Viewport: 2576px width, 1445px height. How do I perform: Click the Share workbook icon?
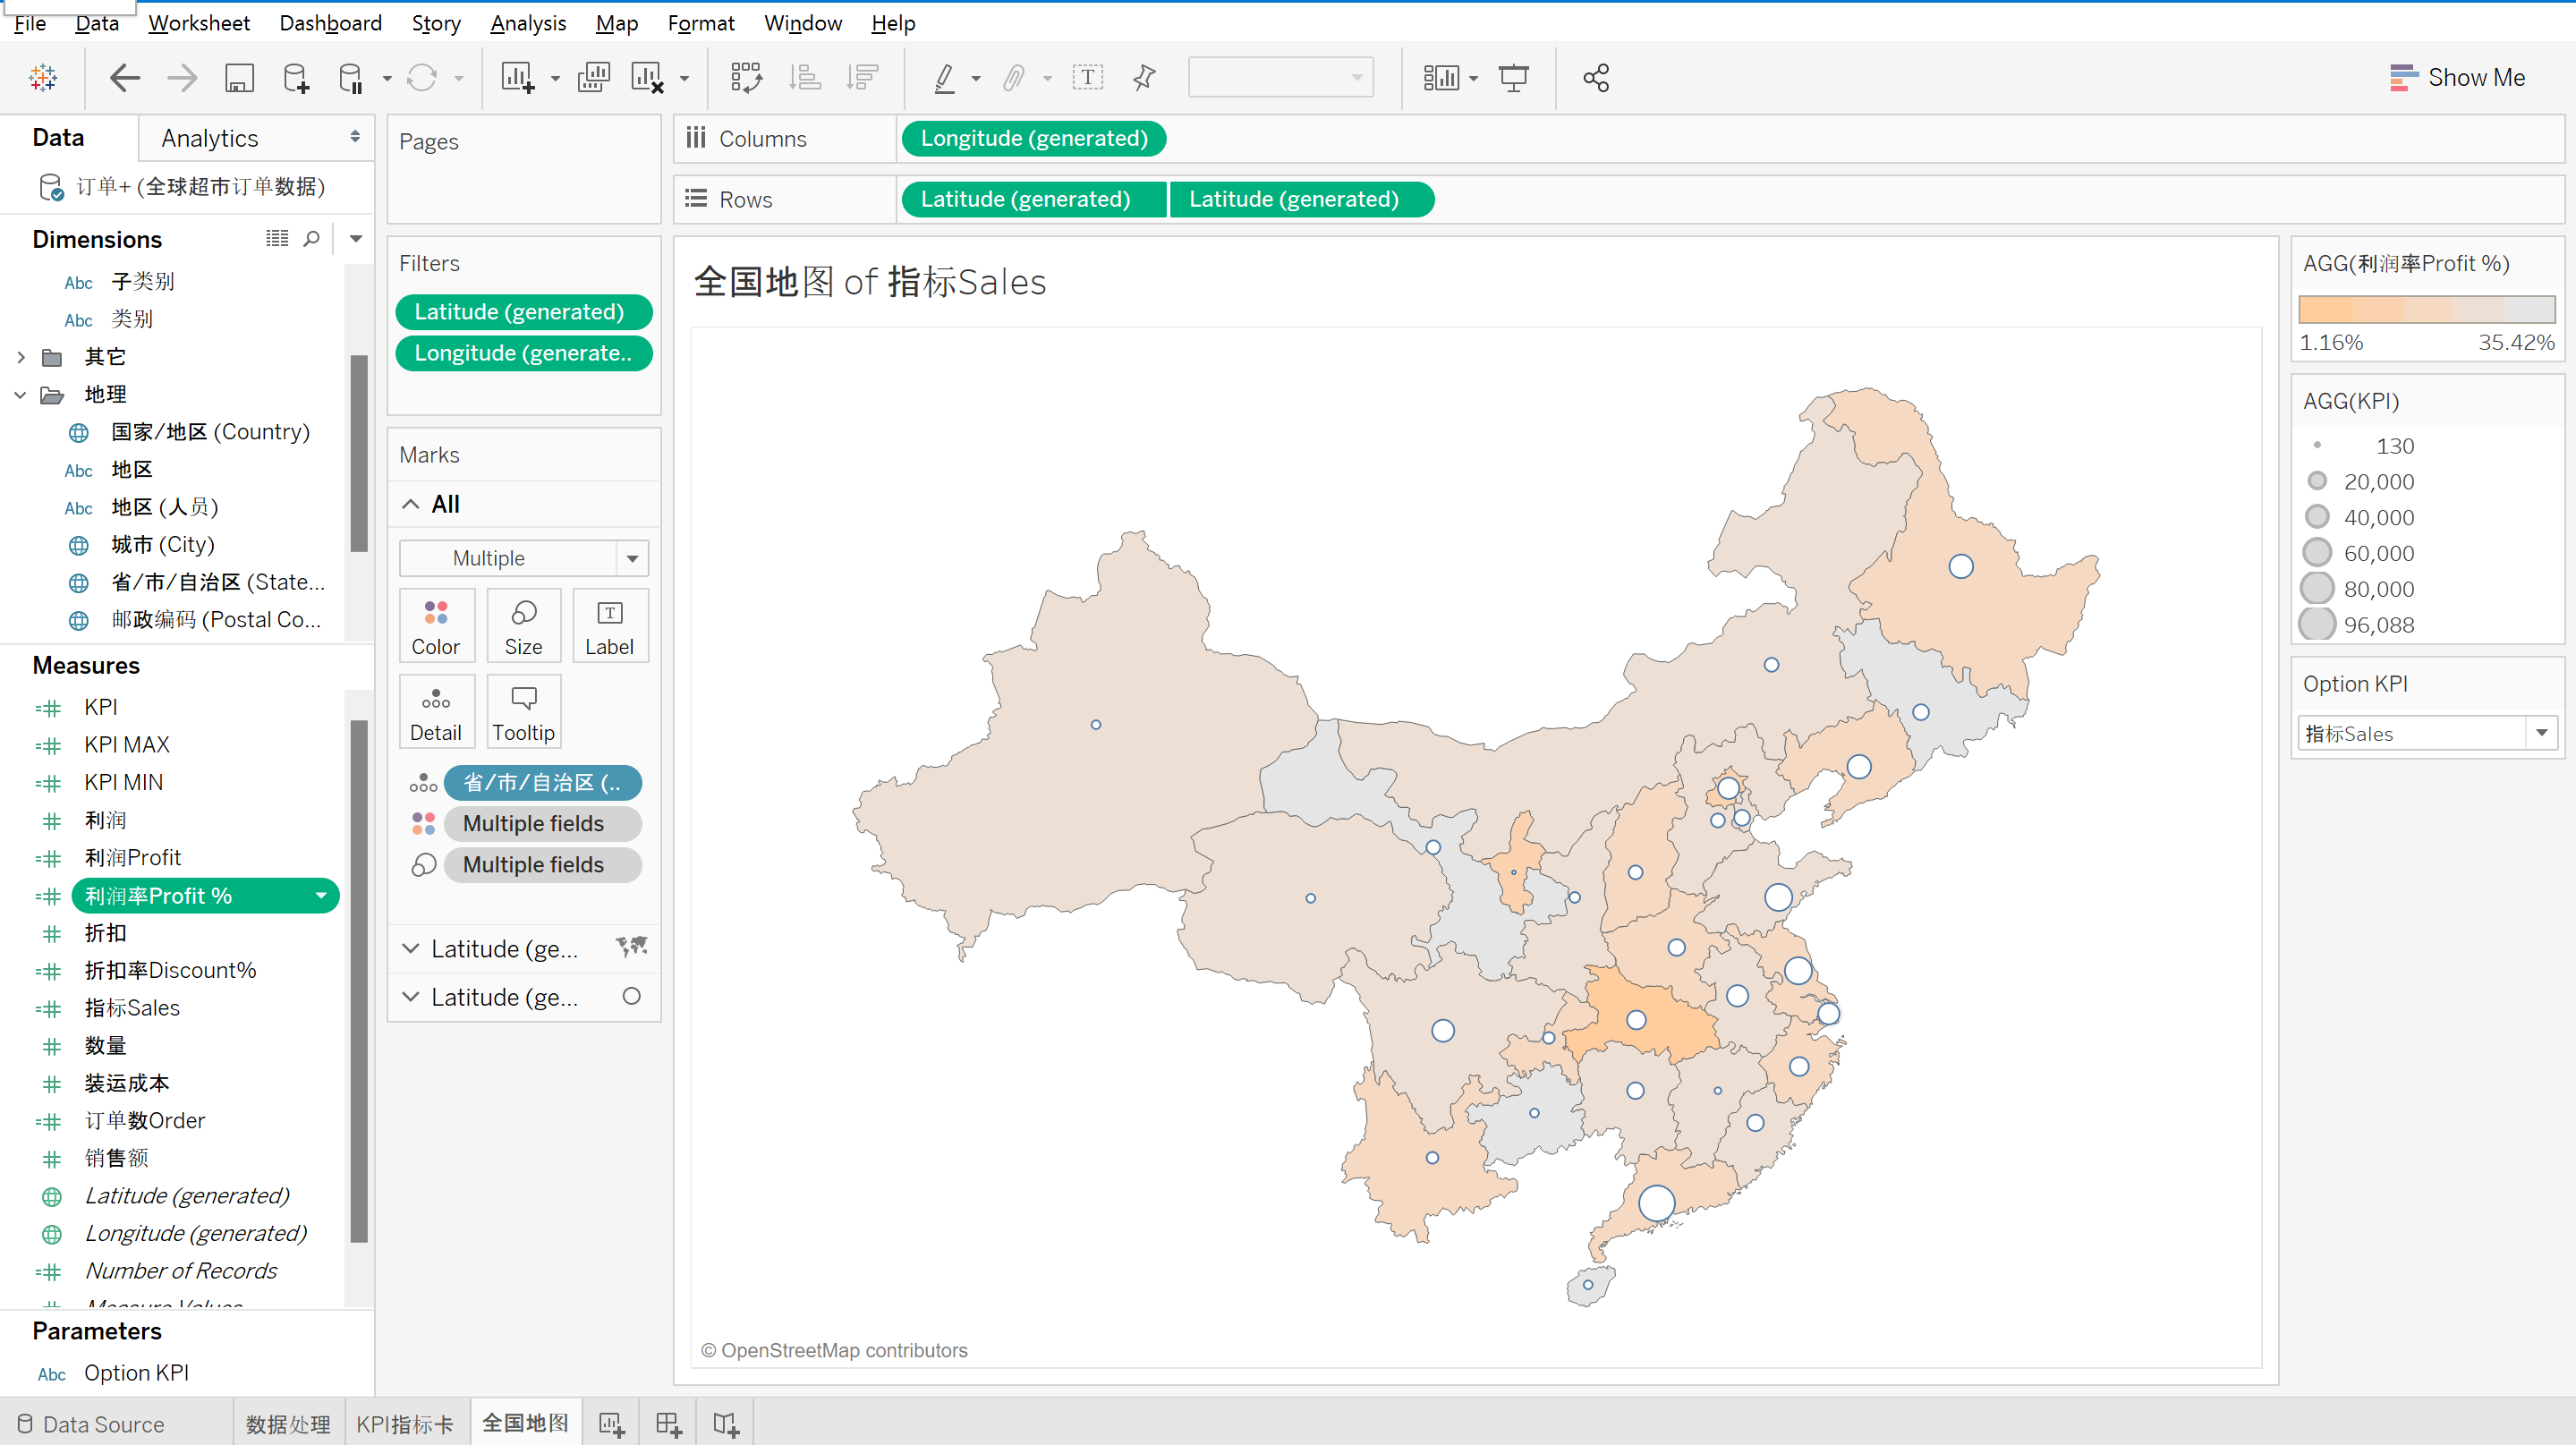(x=1596, y=78)
